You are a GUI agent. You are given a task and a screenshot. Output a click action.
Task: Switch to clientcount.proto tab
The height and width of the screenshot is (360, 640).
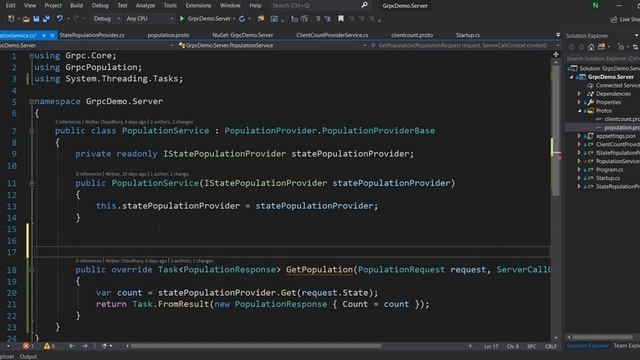click(x=412, y=35)
